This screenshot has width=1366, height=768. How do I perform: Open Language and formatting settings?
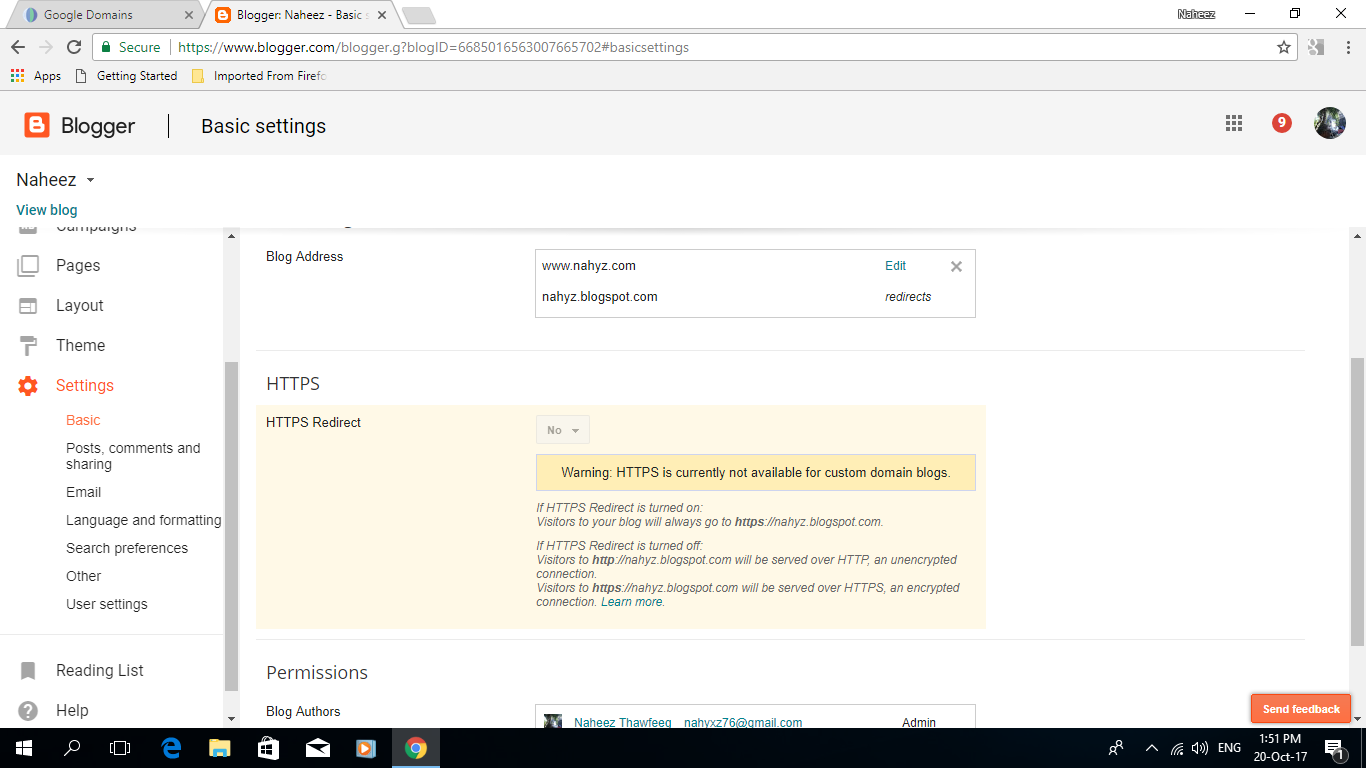click(143, 520)
